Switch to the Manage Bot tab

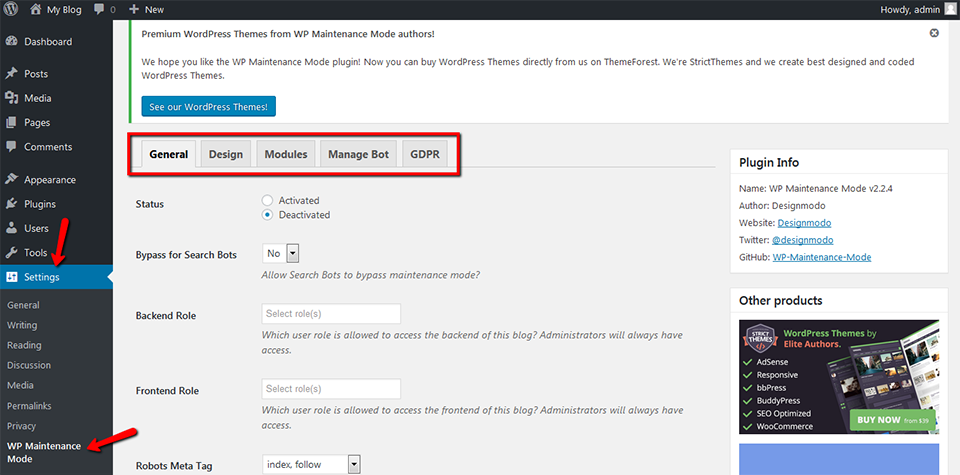359,154
